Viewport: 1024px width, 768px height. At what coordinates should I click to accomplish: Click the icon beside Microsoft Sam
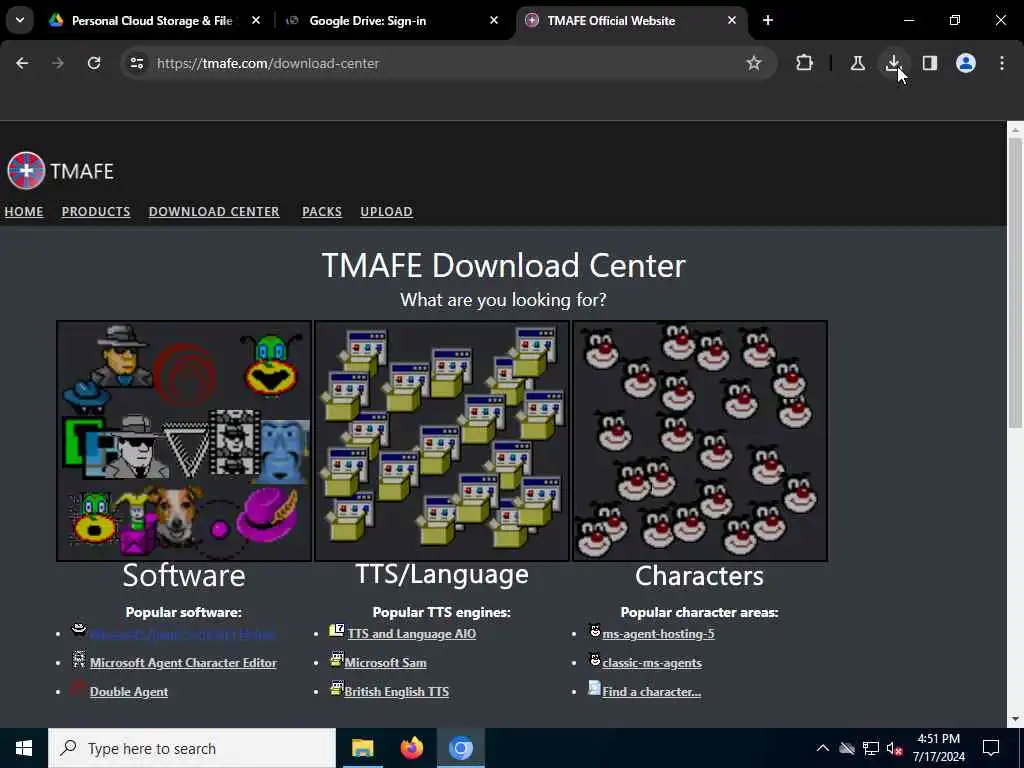click(337, 659)
